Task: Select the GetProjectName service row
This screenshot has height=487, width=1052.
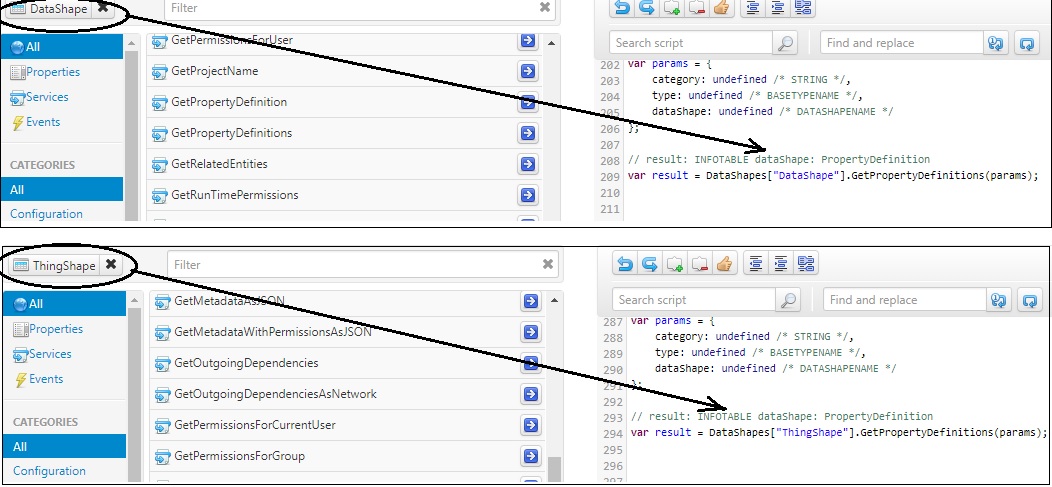Action: 344,71
